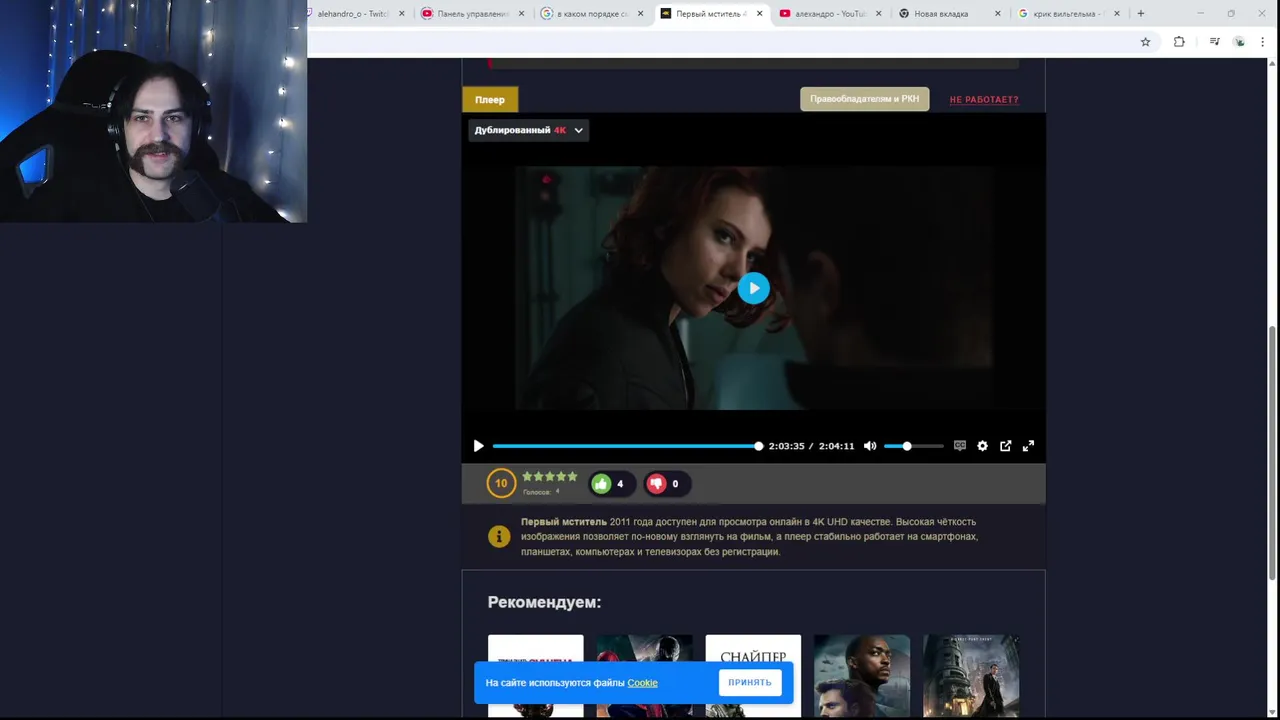This screenshot has height=720, width=1280.
Task: Click the green thumbs up icon
Action: [601, 484]
